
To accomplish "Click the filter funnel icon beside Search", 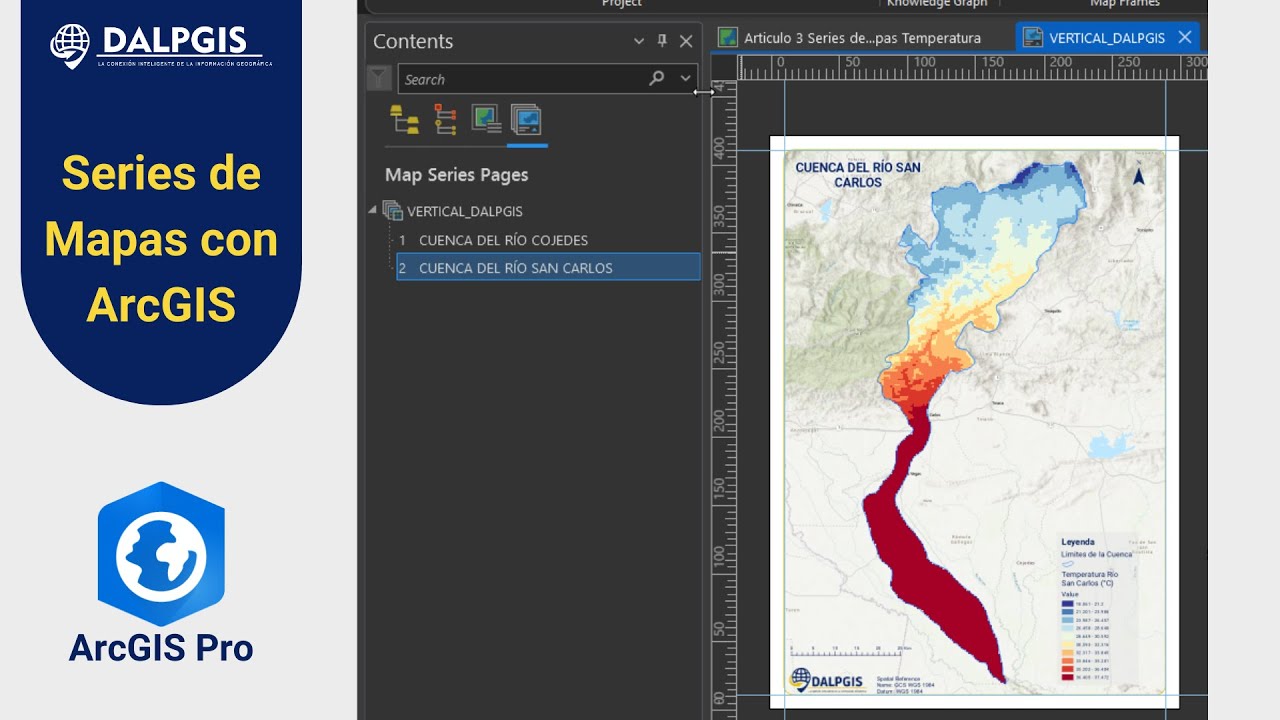I will coord(379,78).
